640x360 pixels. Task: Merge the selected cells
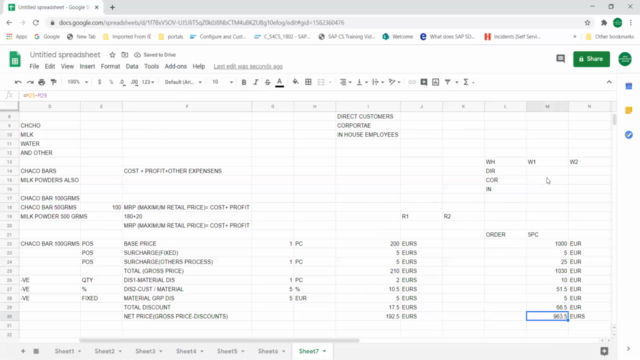click(321, 82)
